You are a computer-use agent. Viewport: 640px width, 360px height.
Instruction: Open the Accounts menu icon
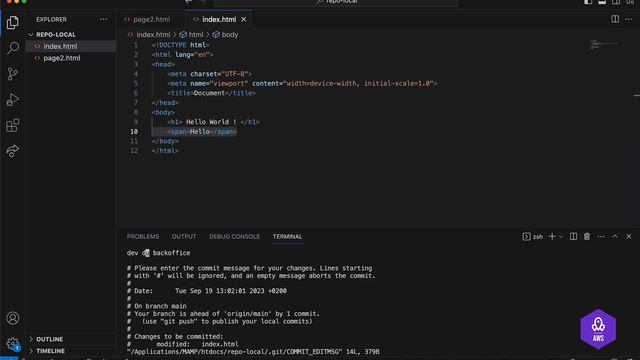coord(13,318)
